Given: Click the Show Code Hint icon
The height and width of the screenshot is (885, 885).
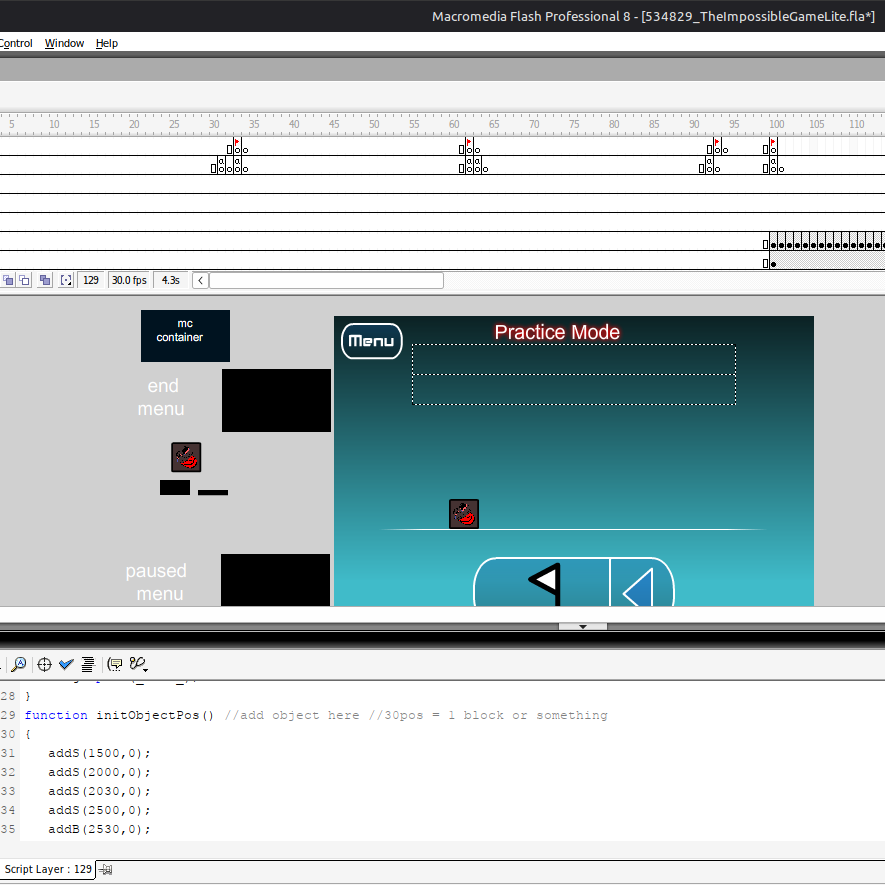Looking at the screenshot, I should click(115, 664).
